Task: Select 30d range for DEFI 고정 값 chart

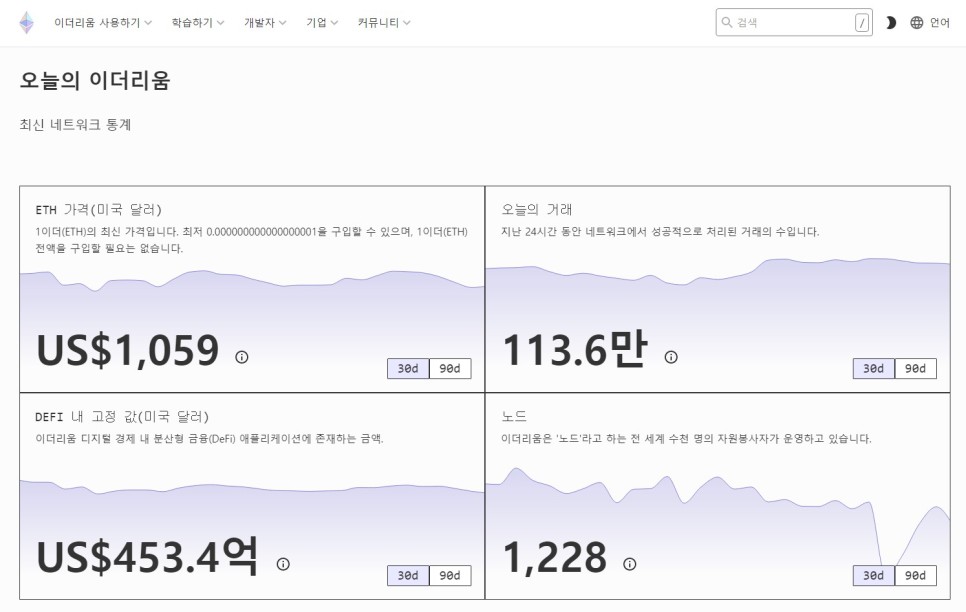Action: (x=408, y=576)
